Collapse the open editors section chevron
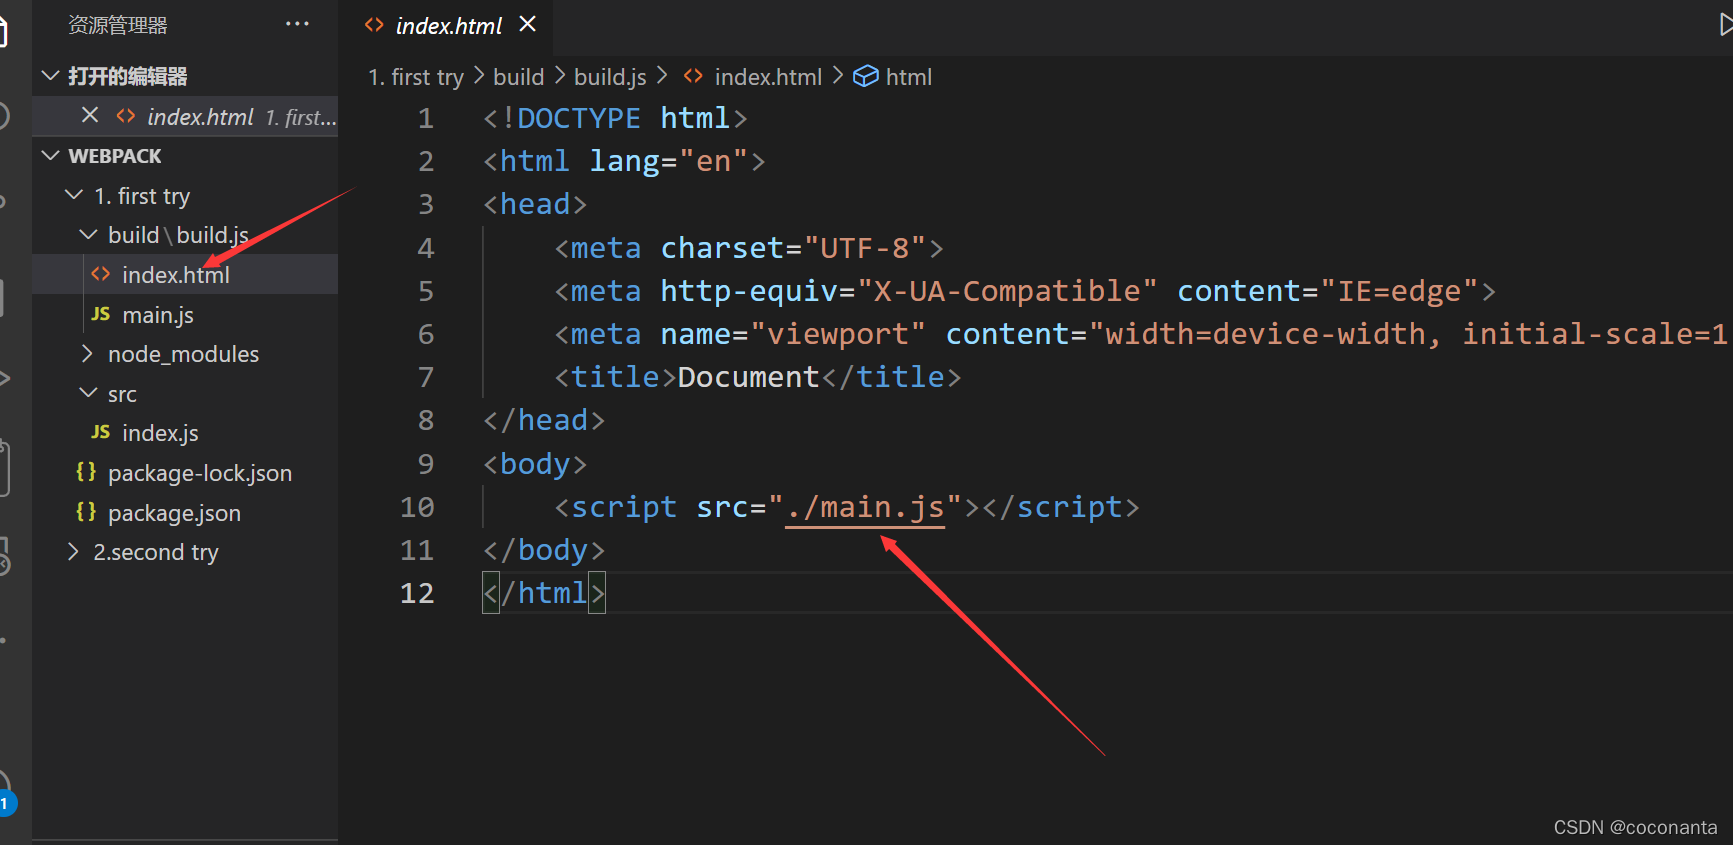Screen dimensions: 1733x845 (51, 76)
